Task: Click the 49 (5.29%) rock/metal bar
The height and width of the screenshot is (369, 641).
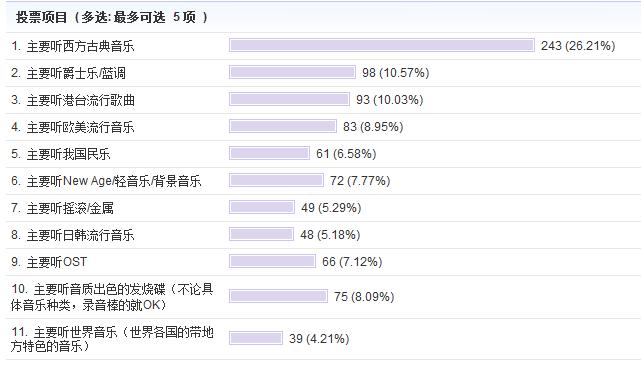Action: tap(262, 207)
